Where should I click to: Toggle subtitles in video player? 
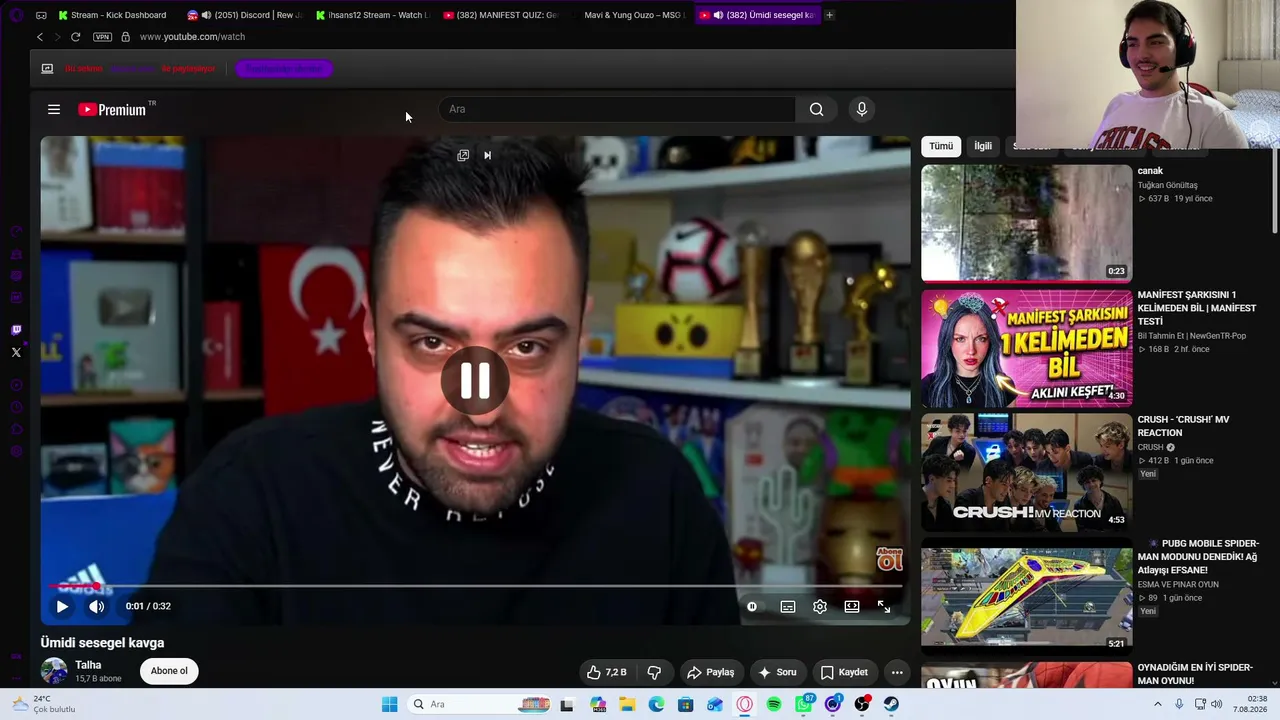coord(788,606)
